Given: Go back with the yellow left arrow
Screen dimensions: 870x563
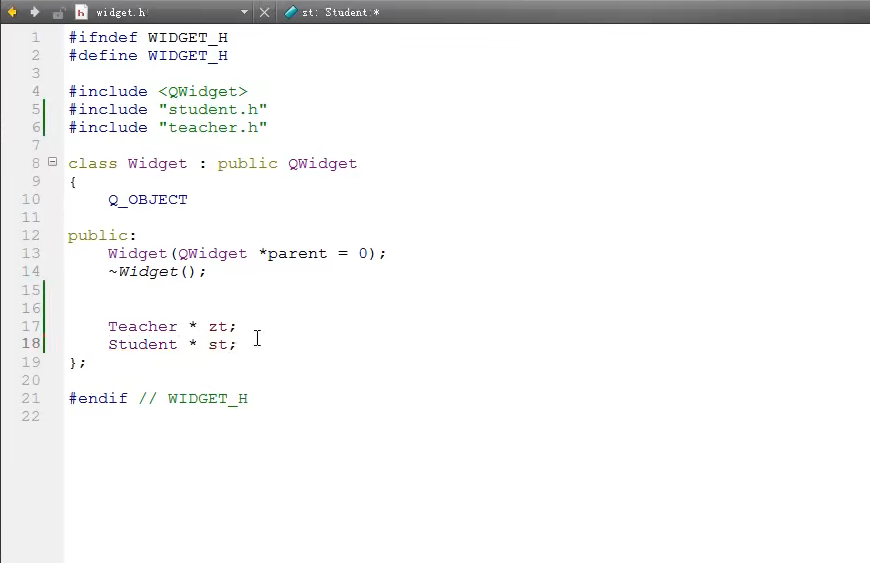Looking at the screenshot, I should pyautogui.click(x=12, y=12).
